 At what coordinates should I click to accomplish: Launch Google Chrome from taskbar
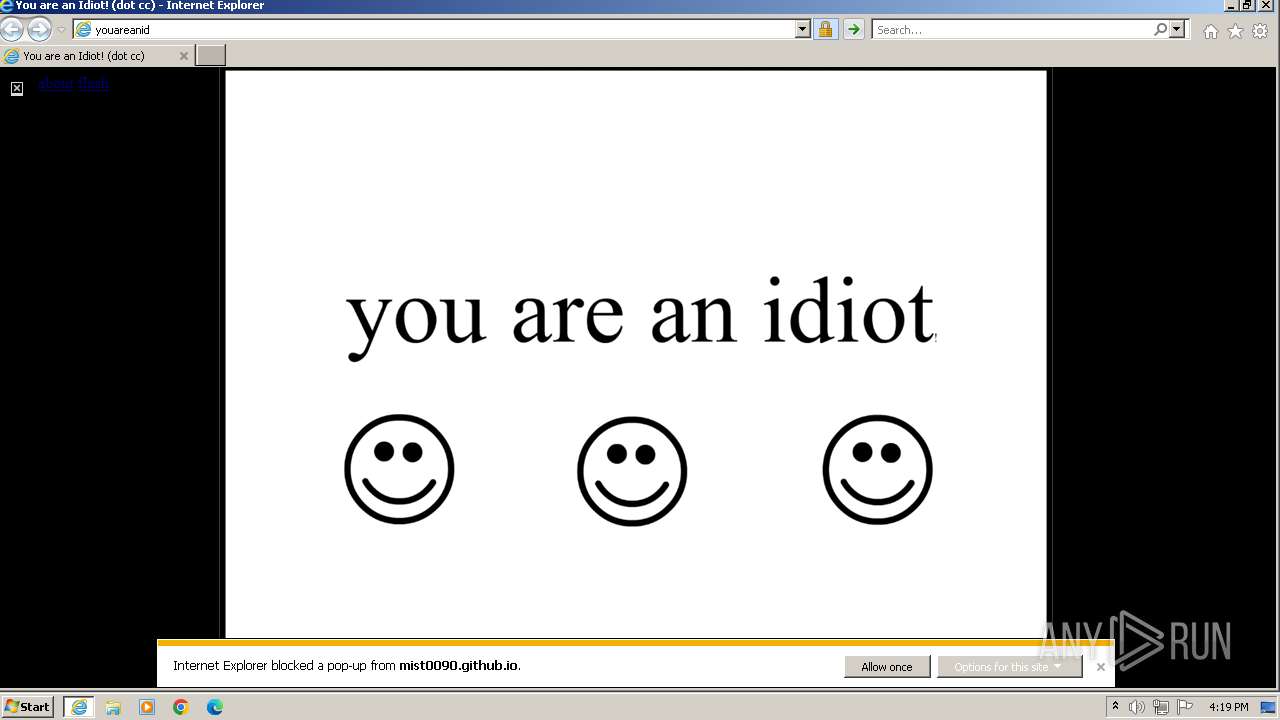click(181, 707)
